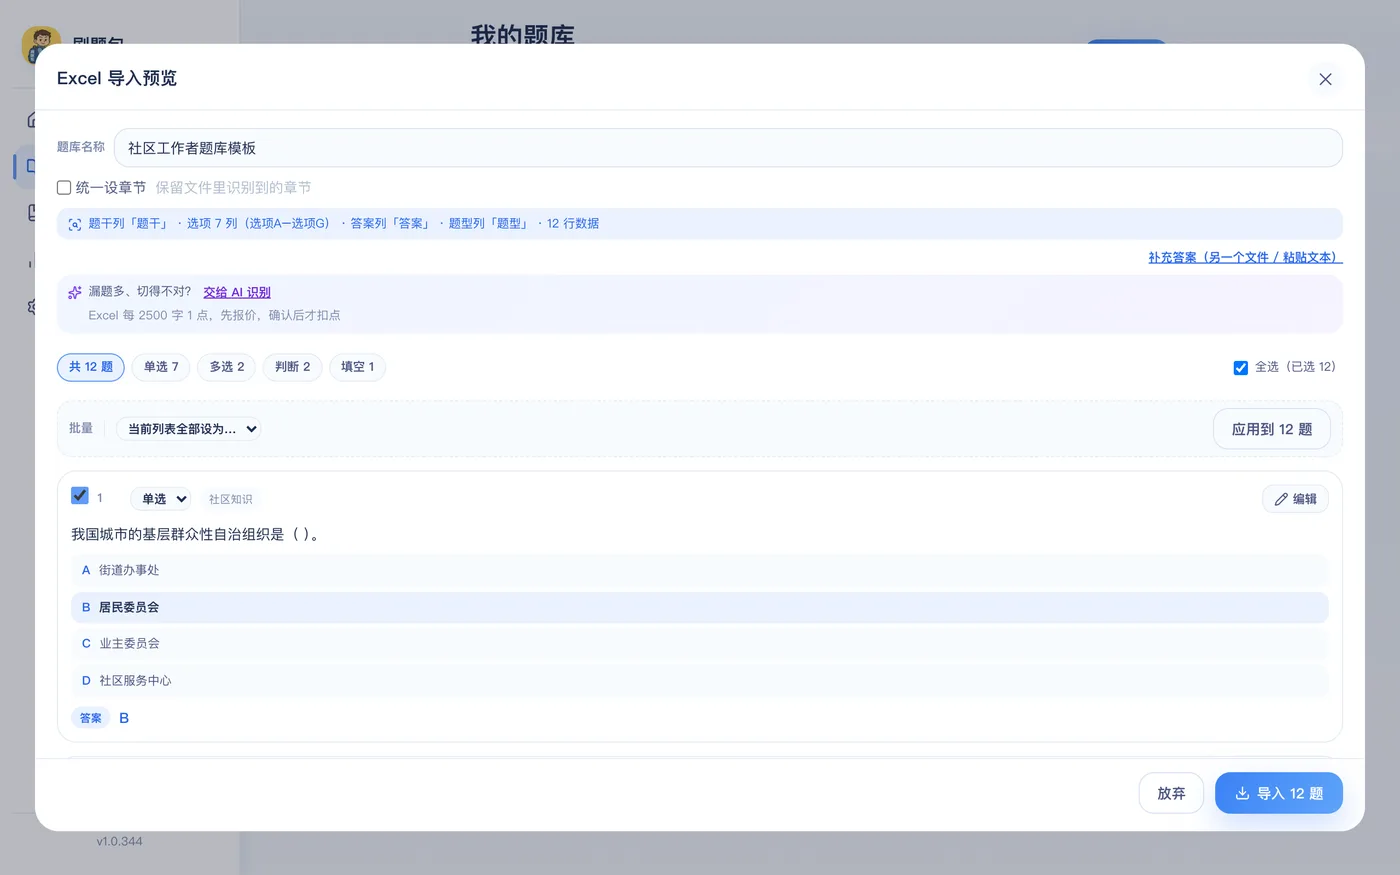
Task: Open 补充答案 link
Action: pos(1245,257)
